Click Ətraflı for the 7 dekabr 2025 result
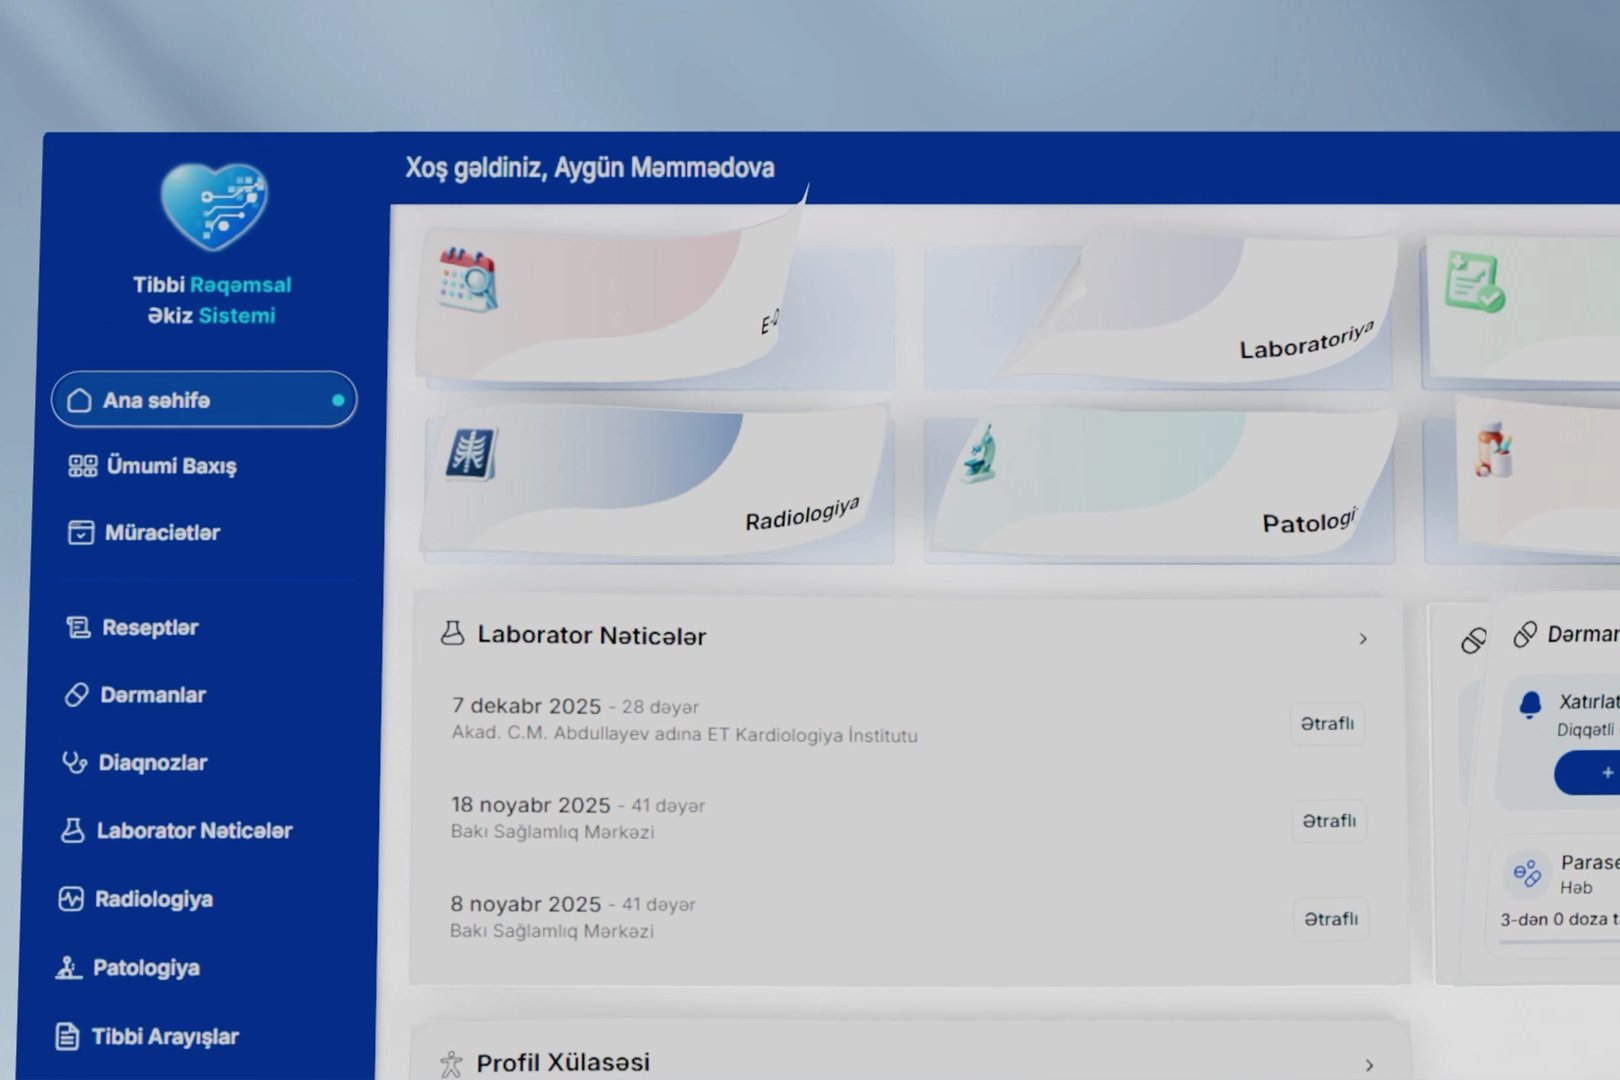The height and width of the screenshot is (1080, 1620). (x=1327, y=723)
